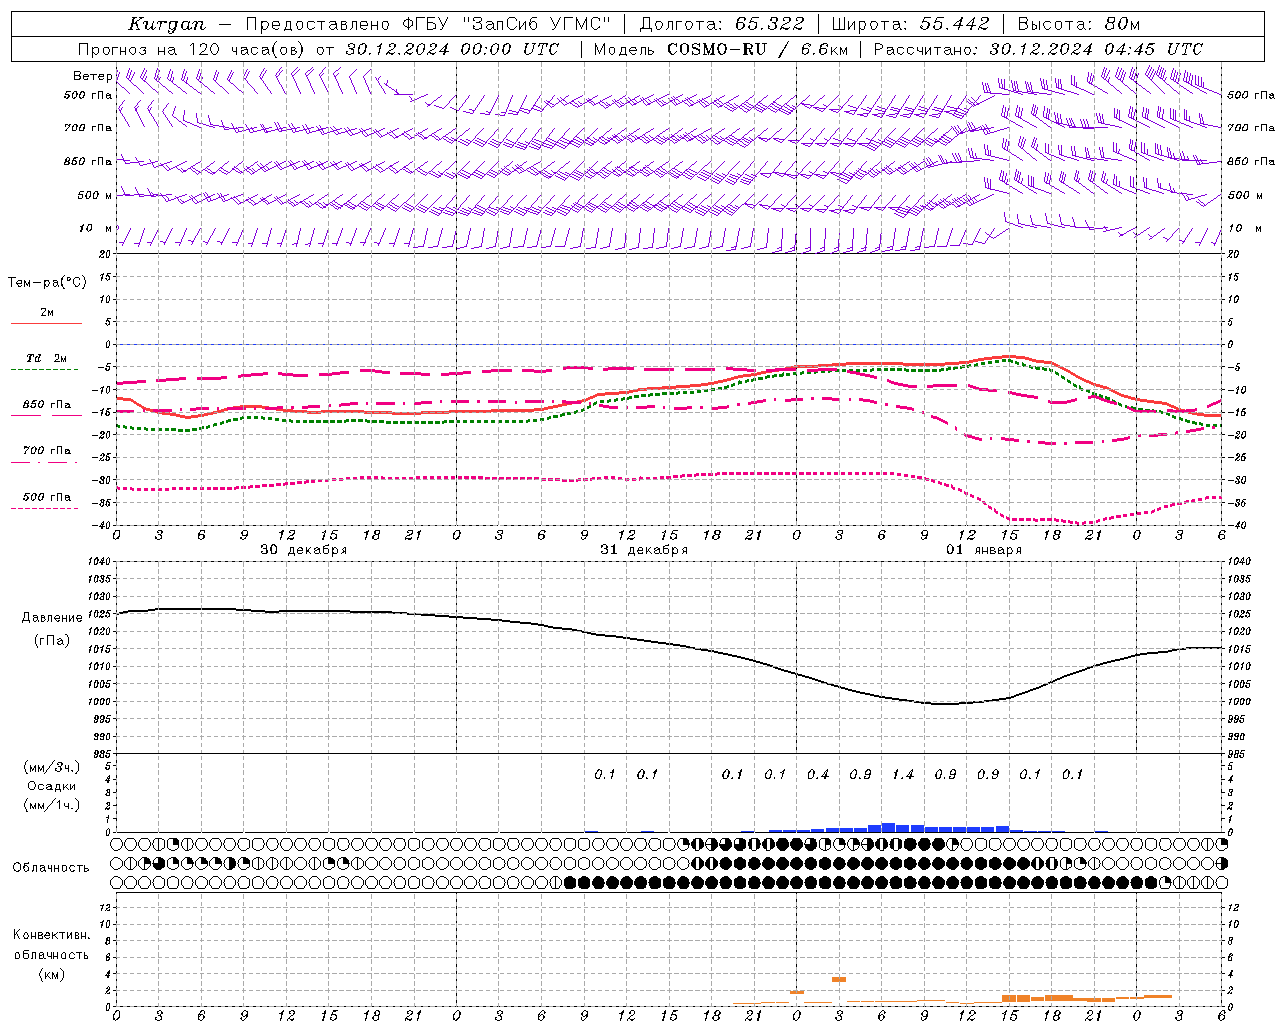Click the '01 января' date label

[984, 550]
